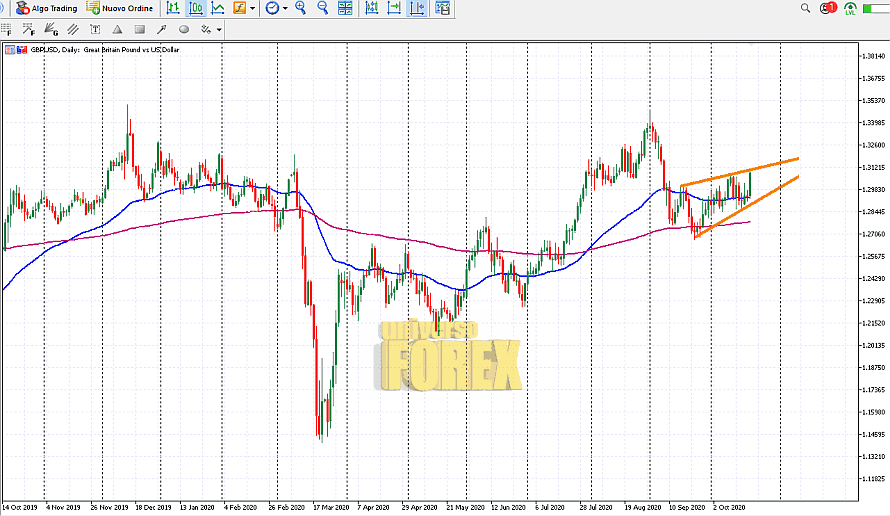Click the Nuovo Ordine button

click(x=120, y=8)
